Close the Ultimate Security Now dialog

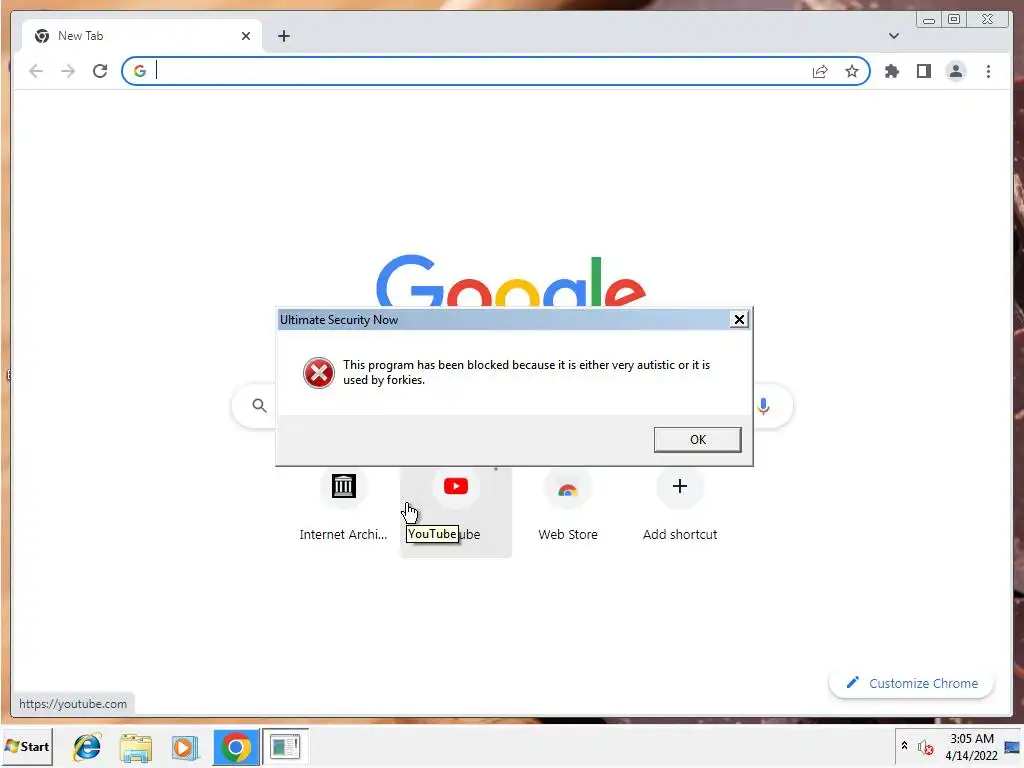coord(739,319)
